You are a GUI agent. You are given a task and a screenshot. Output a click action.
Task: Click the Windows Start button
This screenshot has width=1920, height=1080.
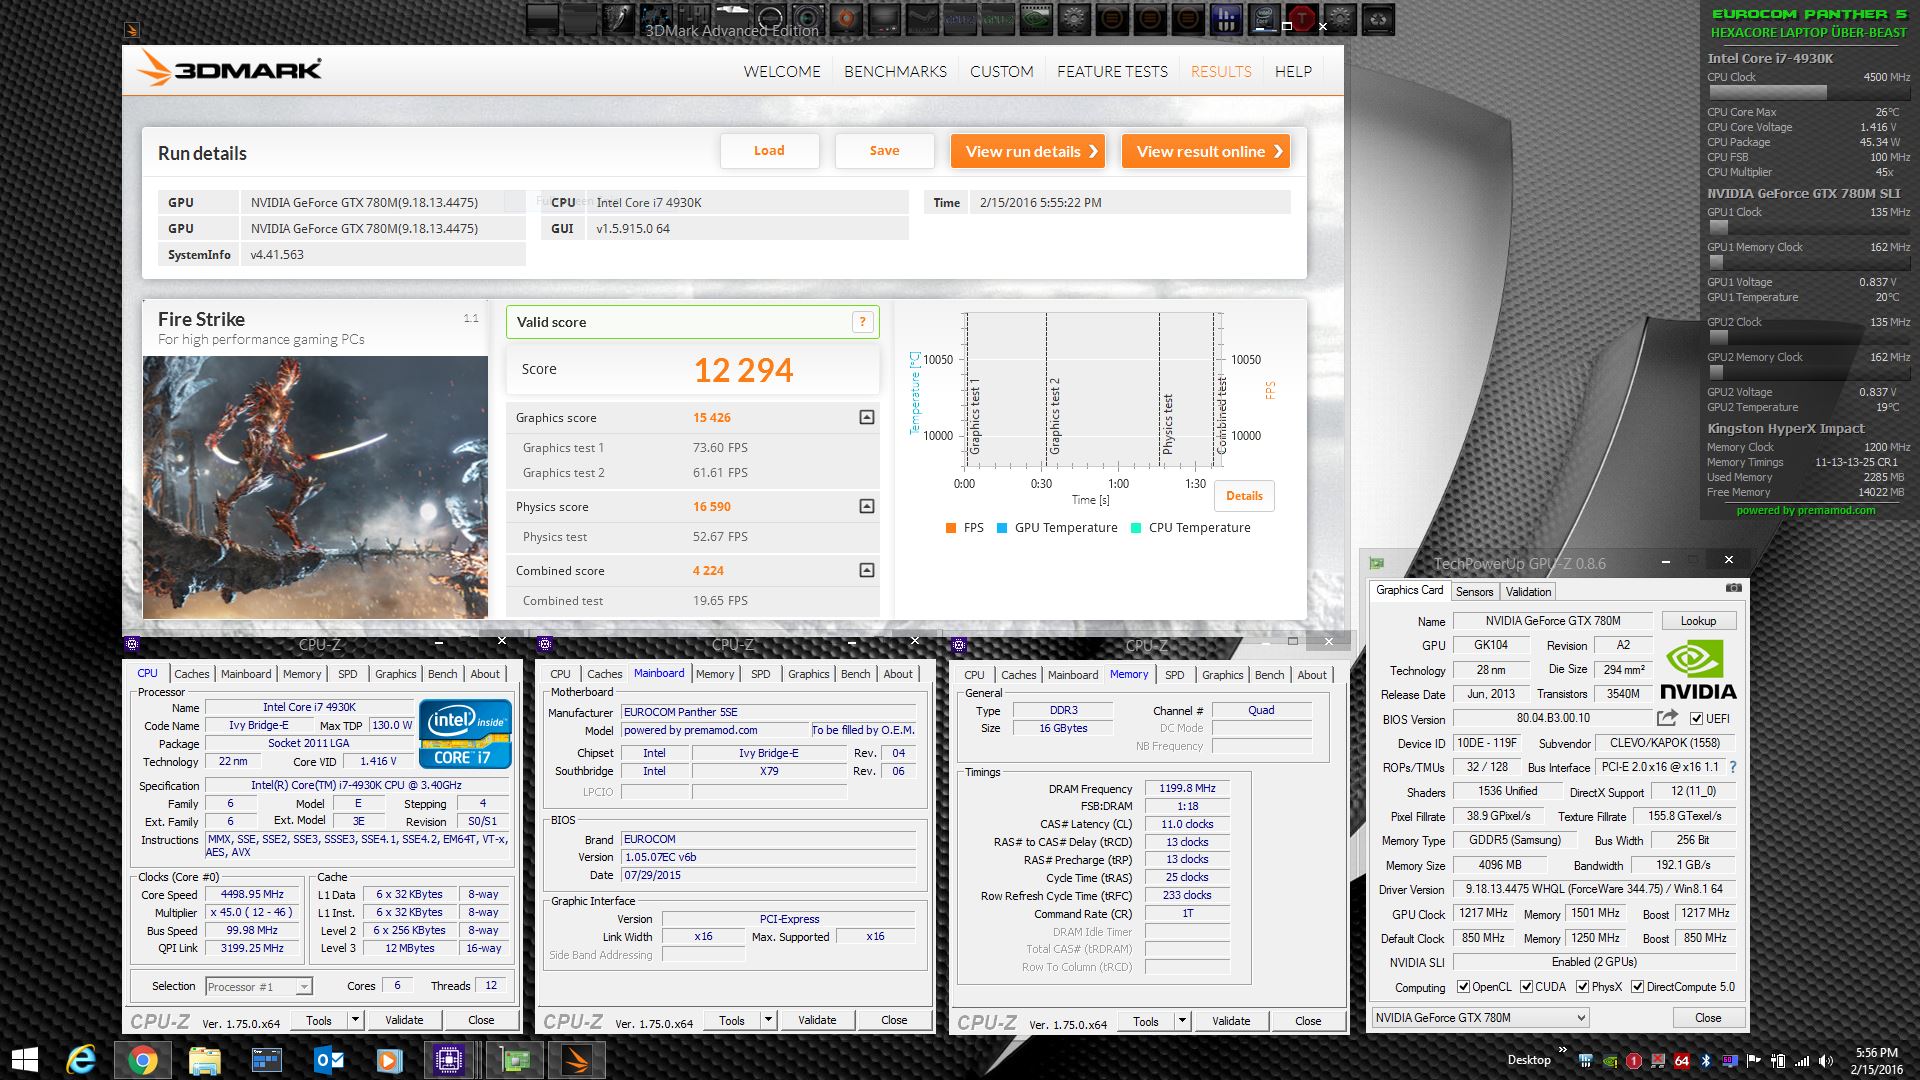click(24, 1060)
